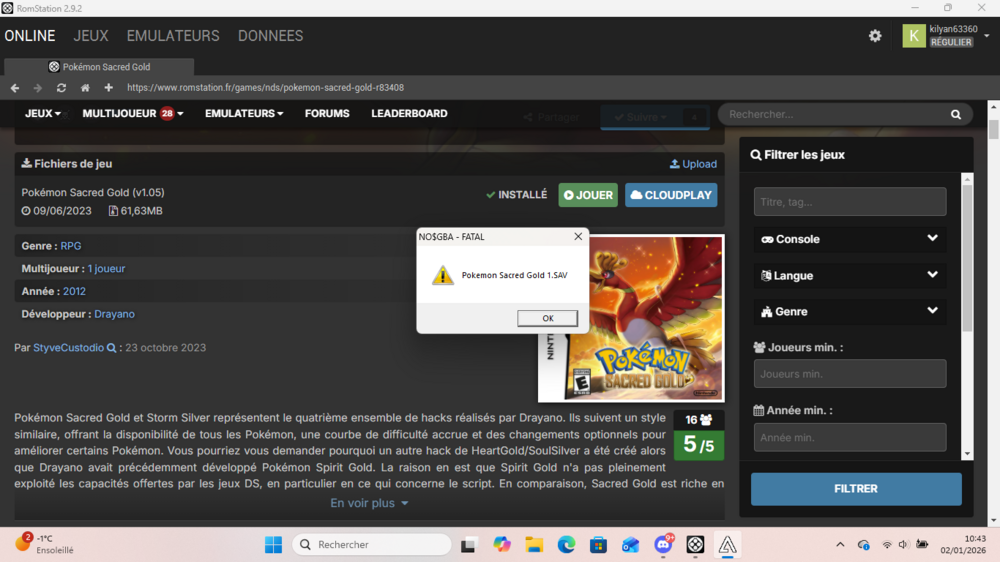Open the MULTIJOUEUR dropdown menu
Screen dimensions: 1000x562
(x=132, y=114)
